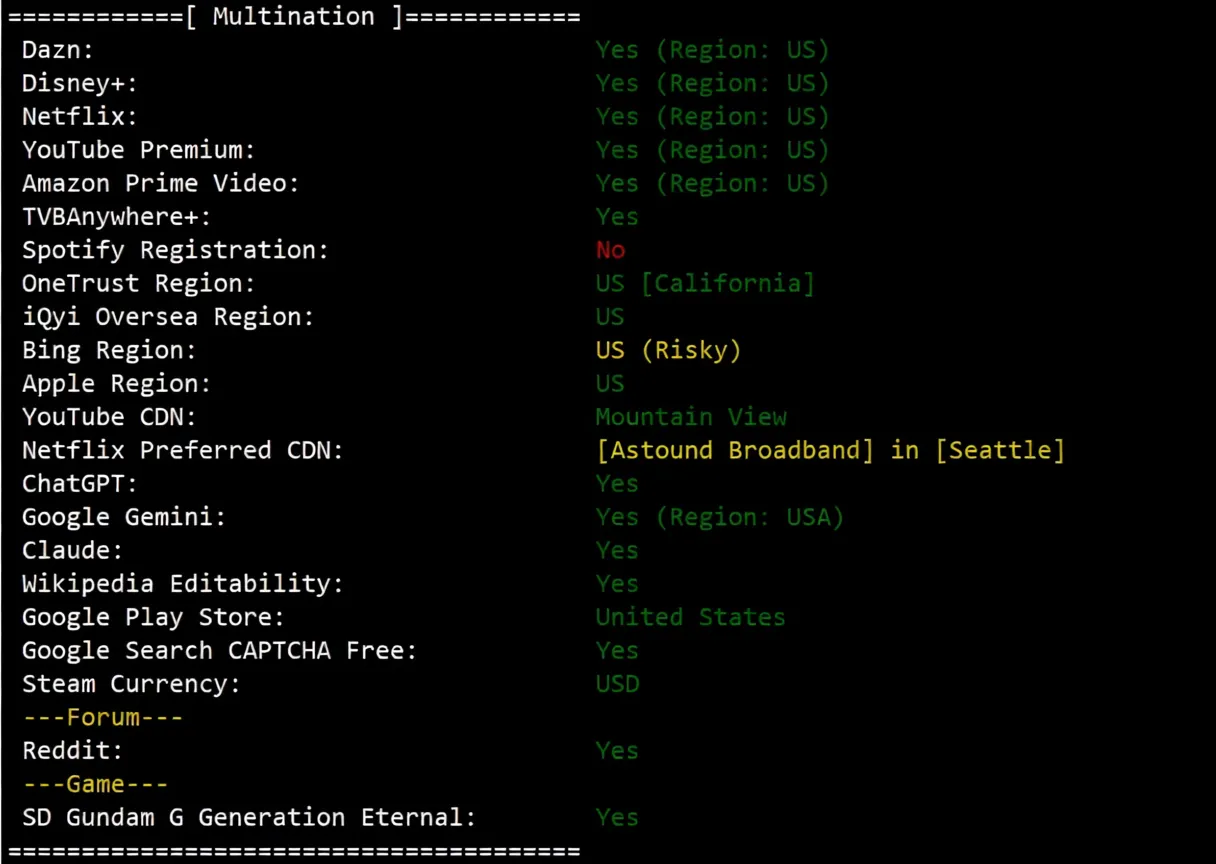The image size is (1216, 864).
Task: Select the Dazn row label
Action: point(58,50)
